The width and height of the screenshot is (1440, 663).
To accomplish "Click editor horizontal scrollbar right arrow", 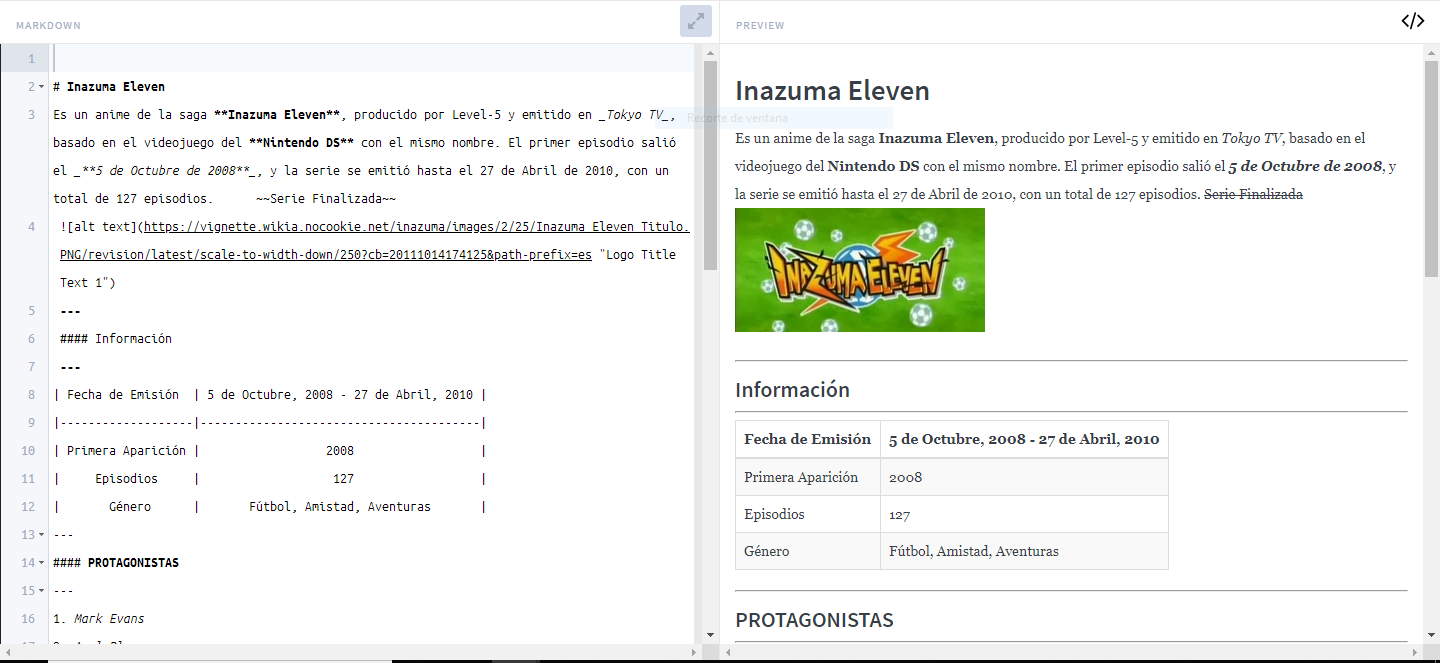I will [696, 652].
